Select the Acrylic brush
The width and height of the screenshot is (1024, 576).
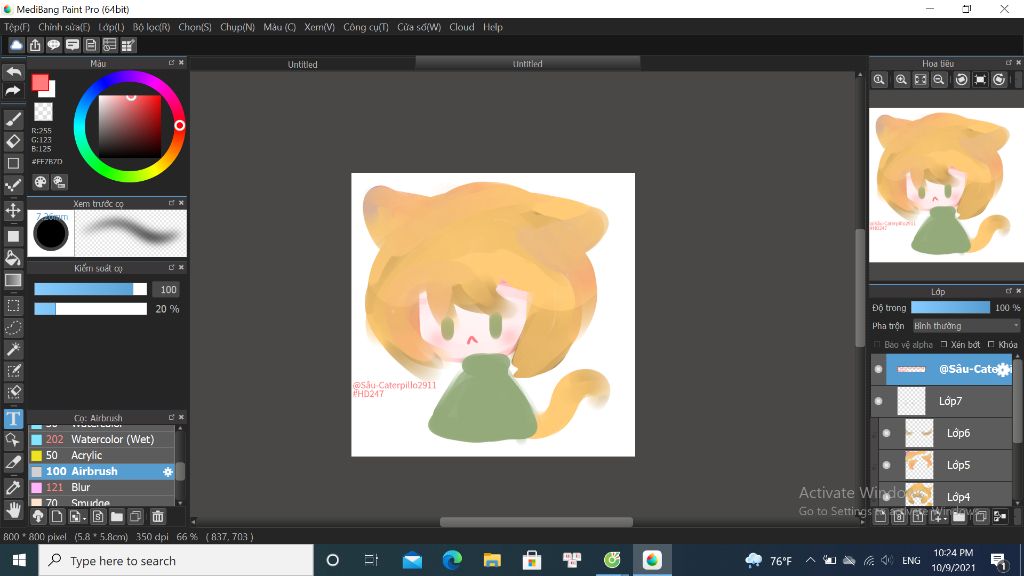[102, 455]
